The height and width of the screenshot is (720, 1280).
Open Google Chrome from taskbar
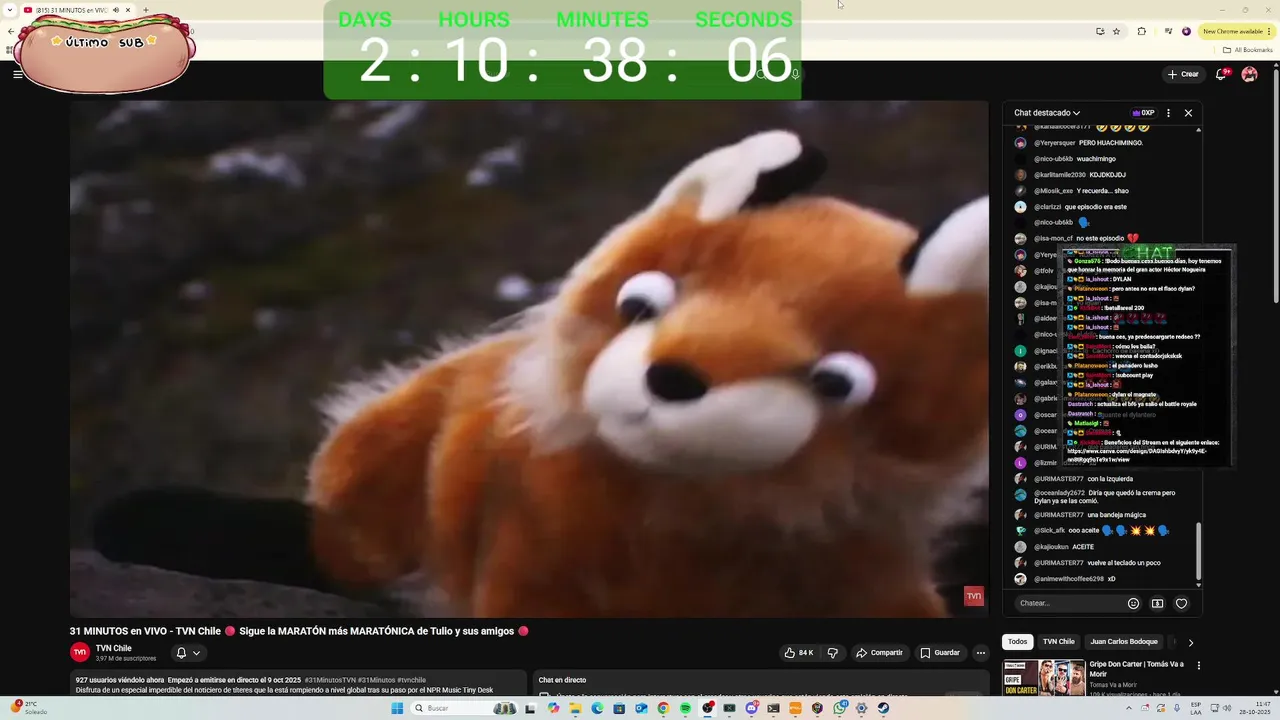click(663, 708)
